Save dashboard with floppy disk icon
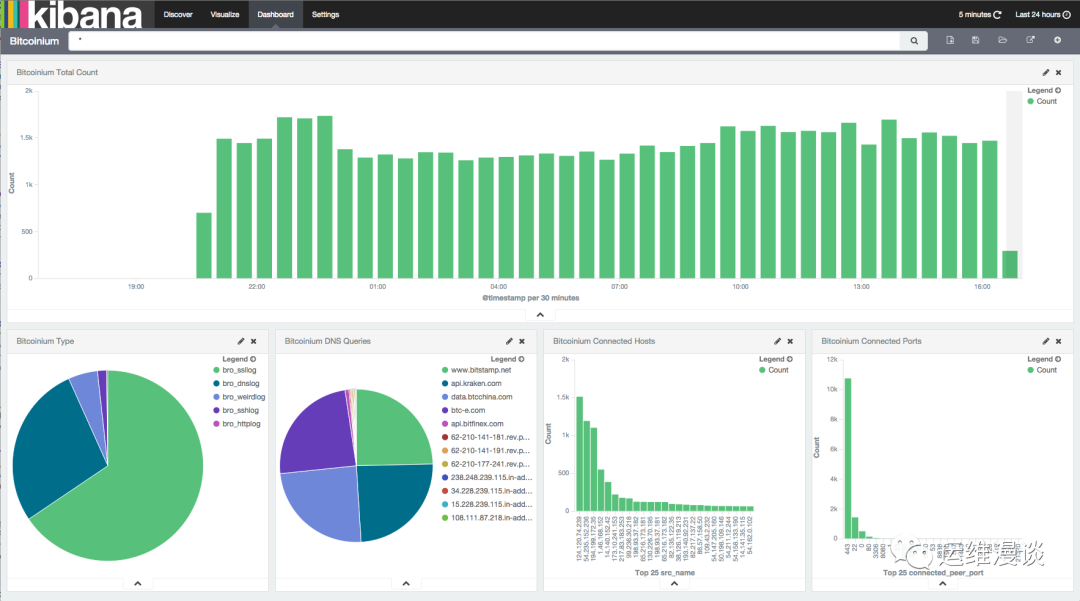1080x601 pixels. point(975,40)
